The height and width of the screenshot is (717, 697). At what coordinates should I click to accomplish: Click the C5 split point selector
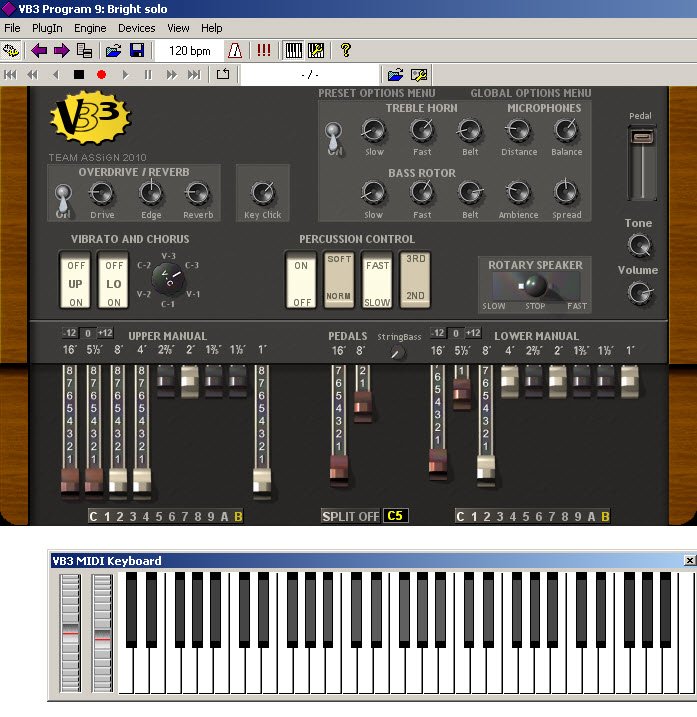pos(395,516)
